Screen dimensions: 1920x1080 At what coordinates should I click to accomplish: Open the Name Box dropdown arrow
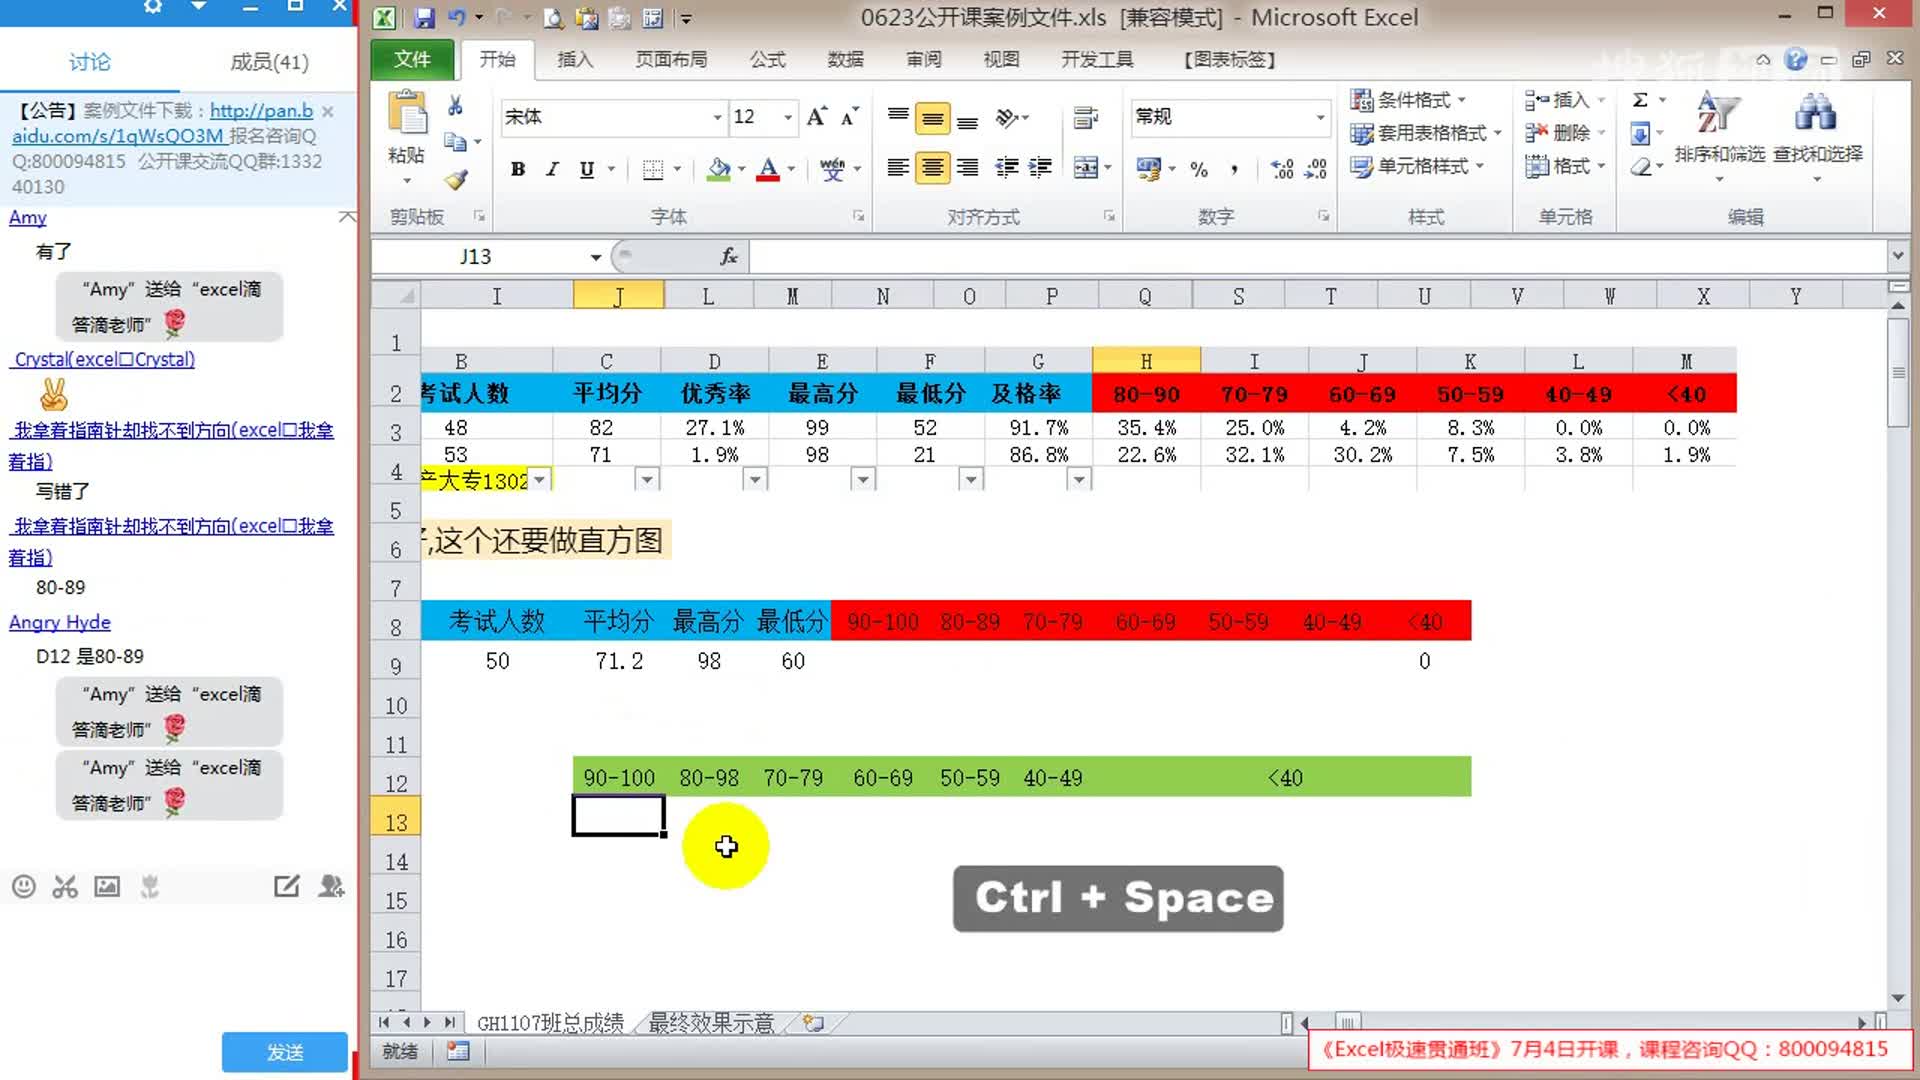click(x=596, y=257)
